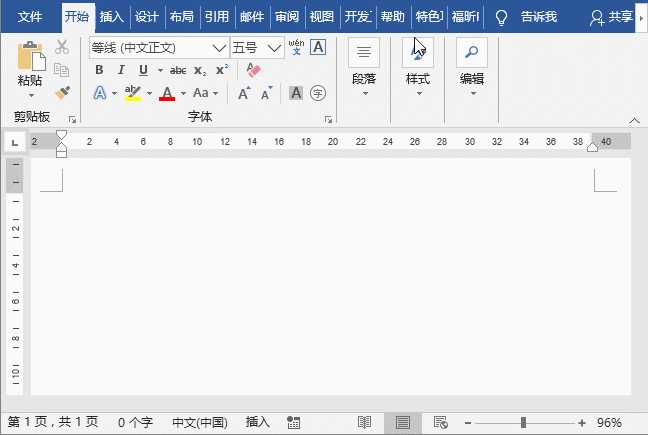This screenshot has width=648, height=435.
Task: Switch to Web Layout view icon
Action: click(441, 423)
